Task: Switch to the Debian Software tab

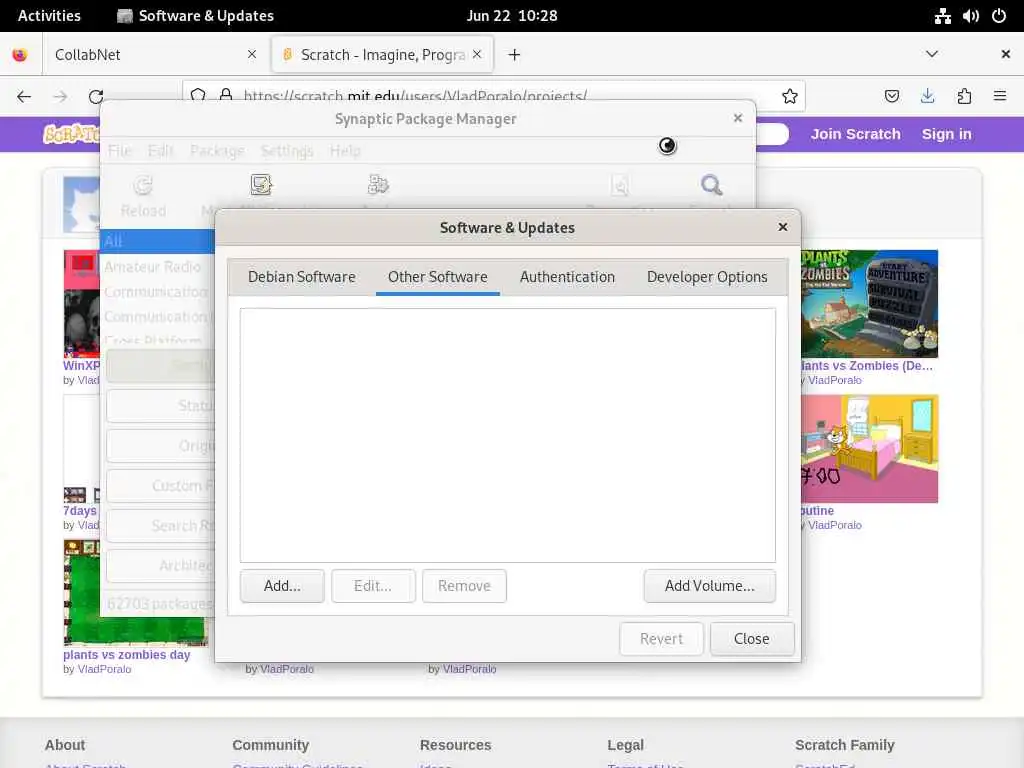Action: 302,277
